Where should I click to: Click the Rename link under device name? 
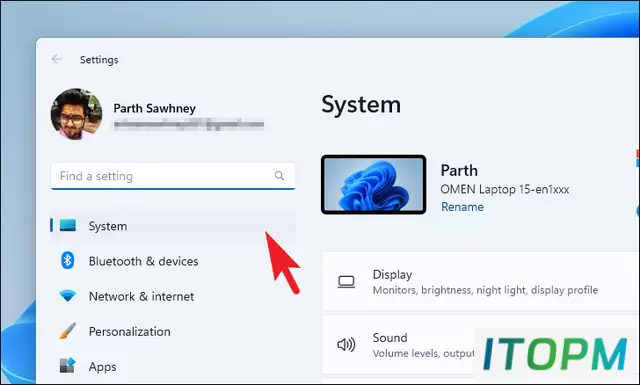[x=462, y=207]
